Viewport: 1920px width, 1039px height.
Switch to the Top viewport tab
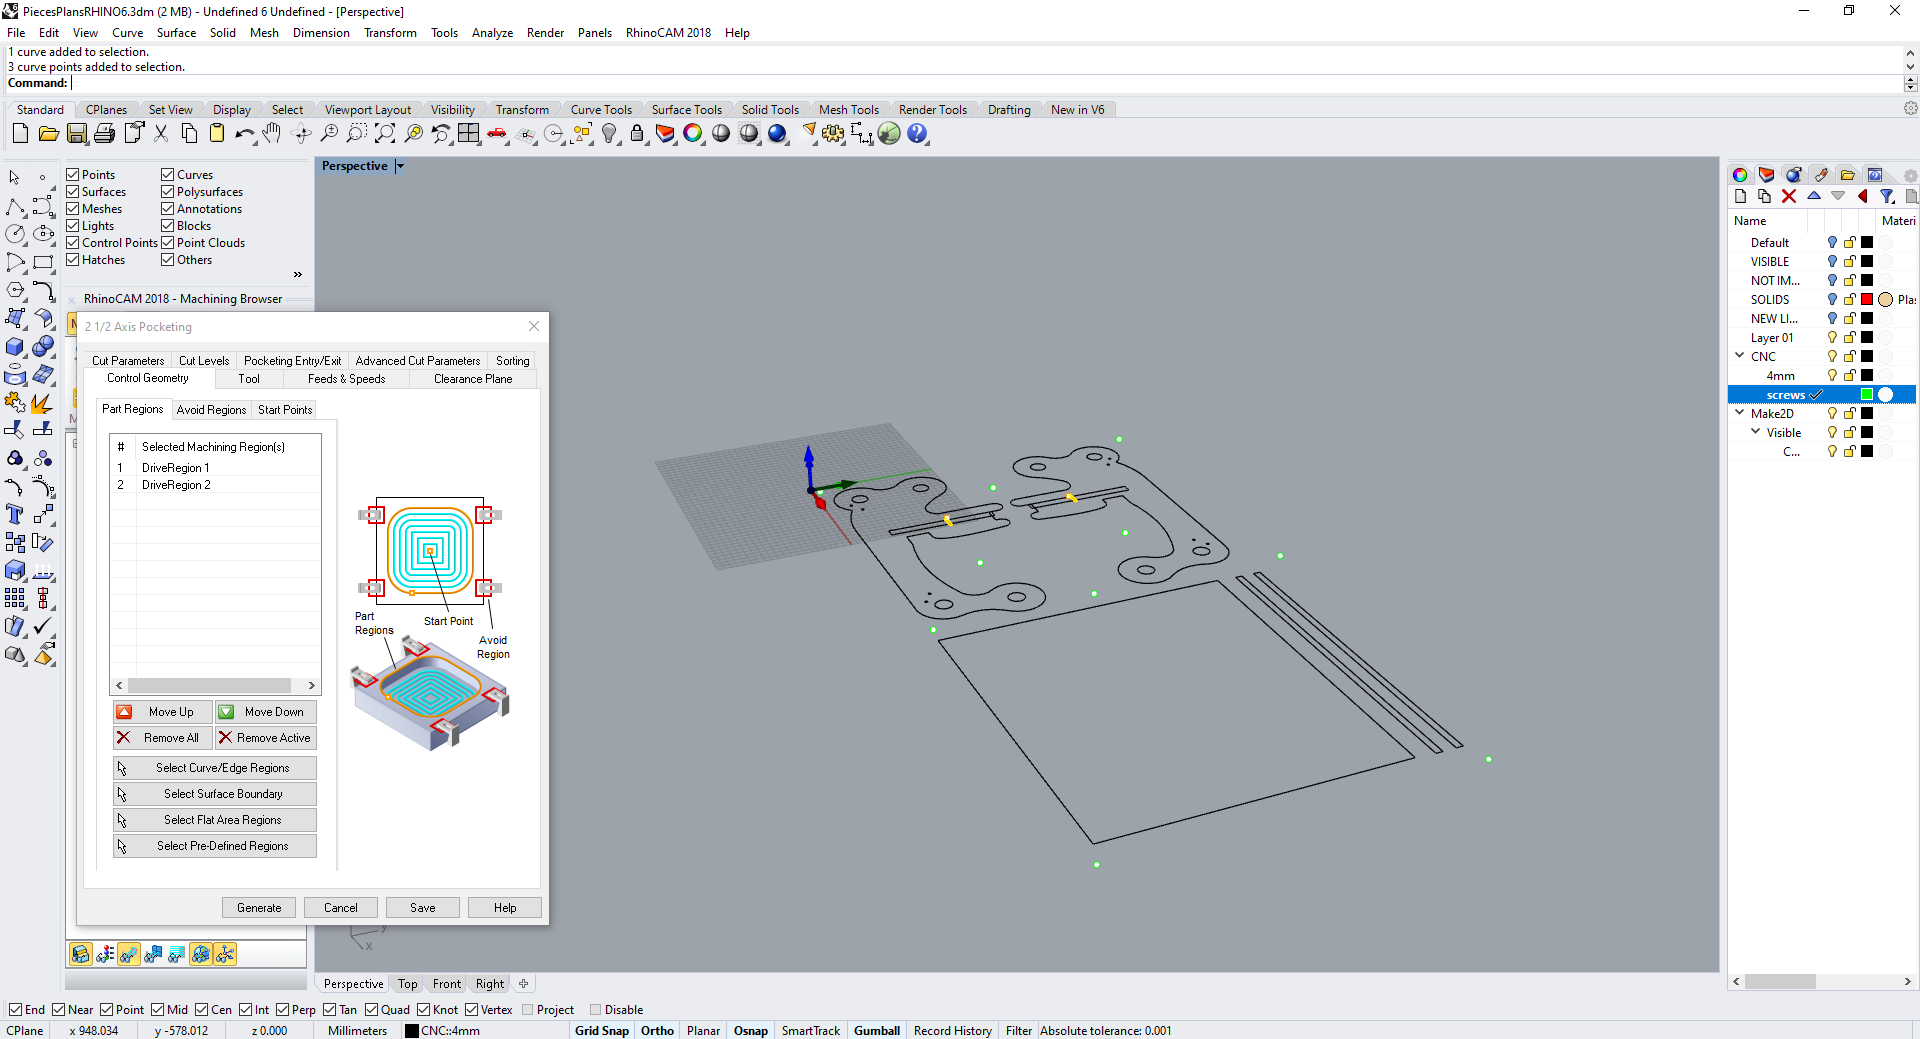[x=408, y=984]
